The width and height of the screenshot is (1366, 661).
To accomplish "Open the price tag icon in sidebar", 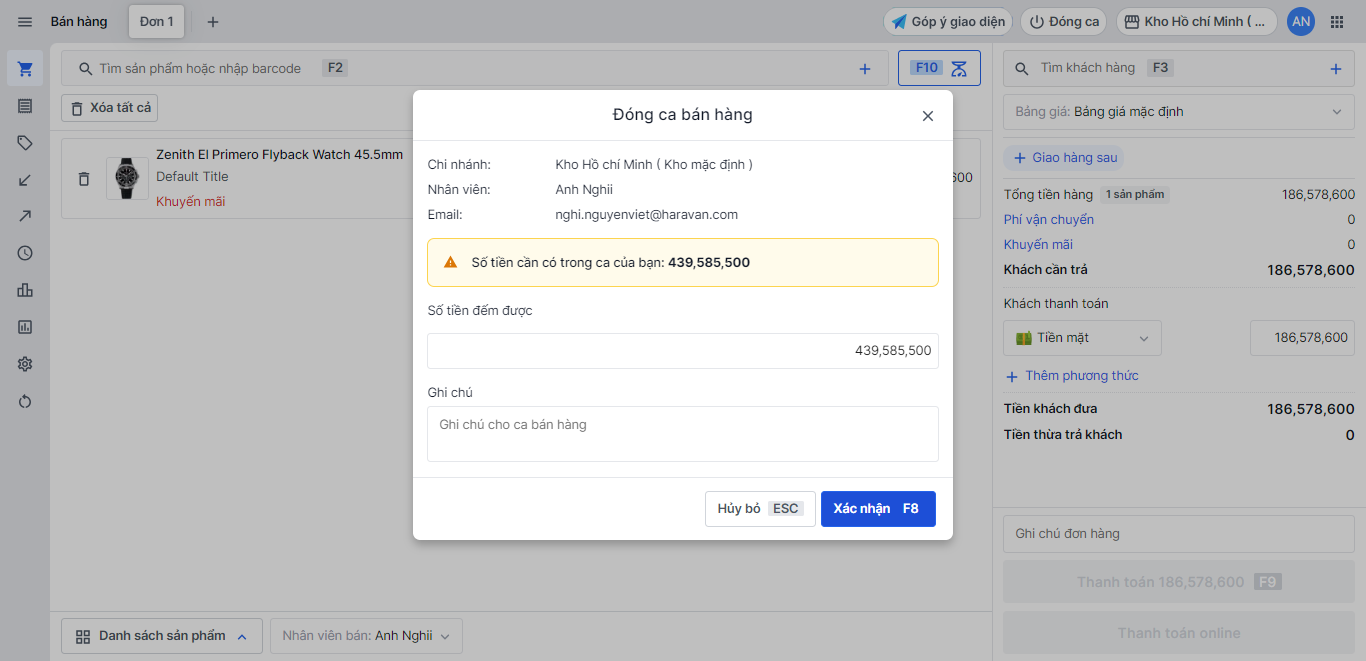I will (25, 143).
